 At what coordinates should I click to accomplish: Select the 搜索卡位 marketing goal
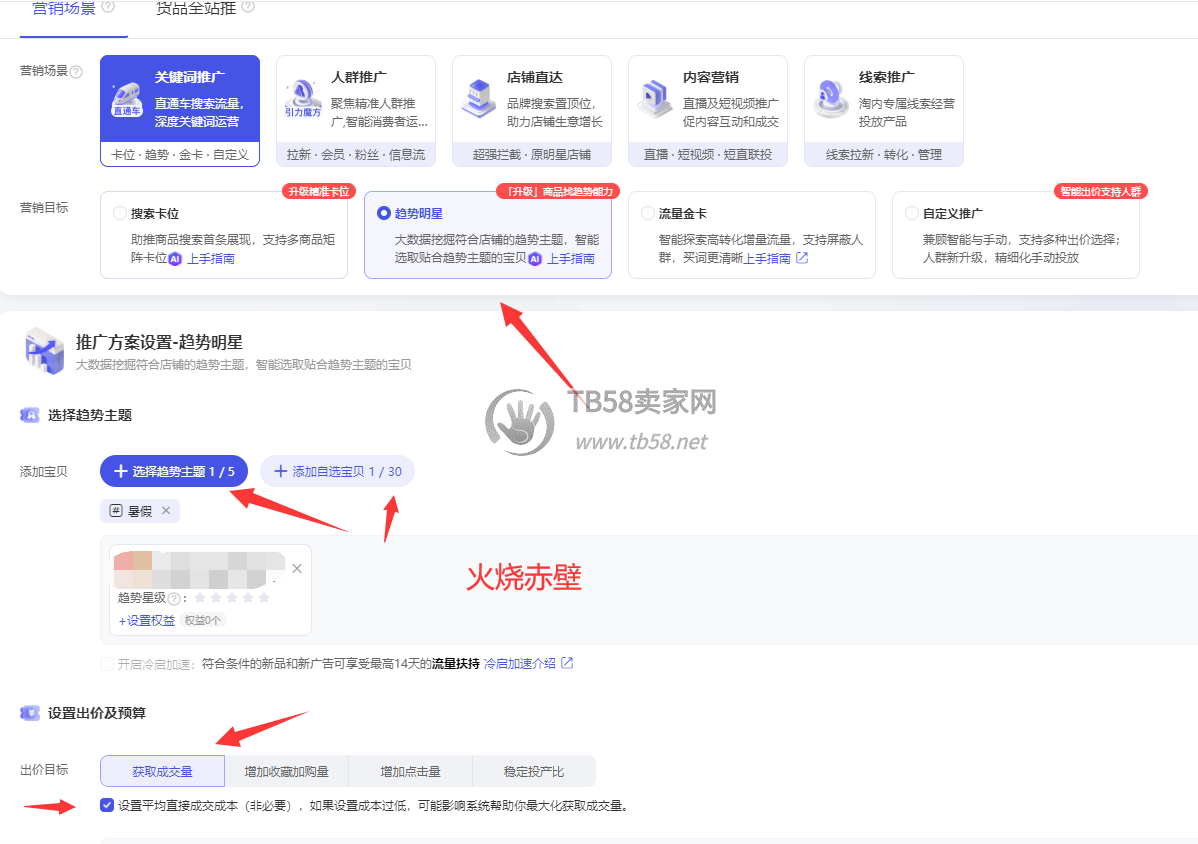120,213
